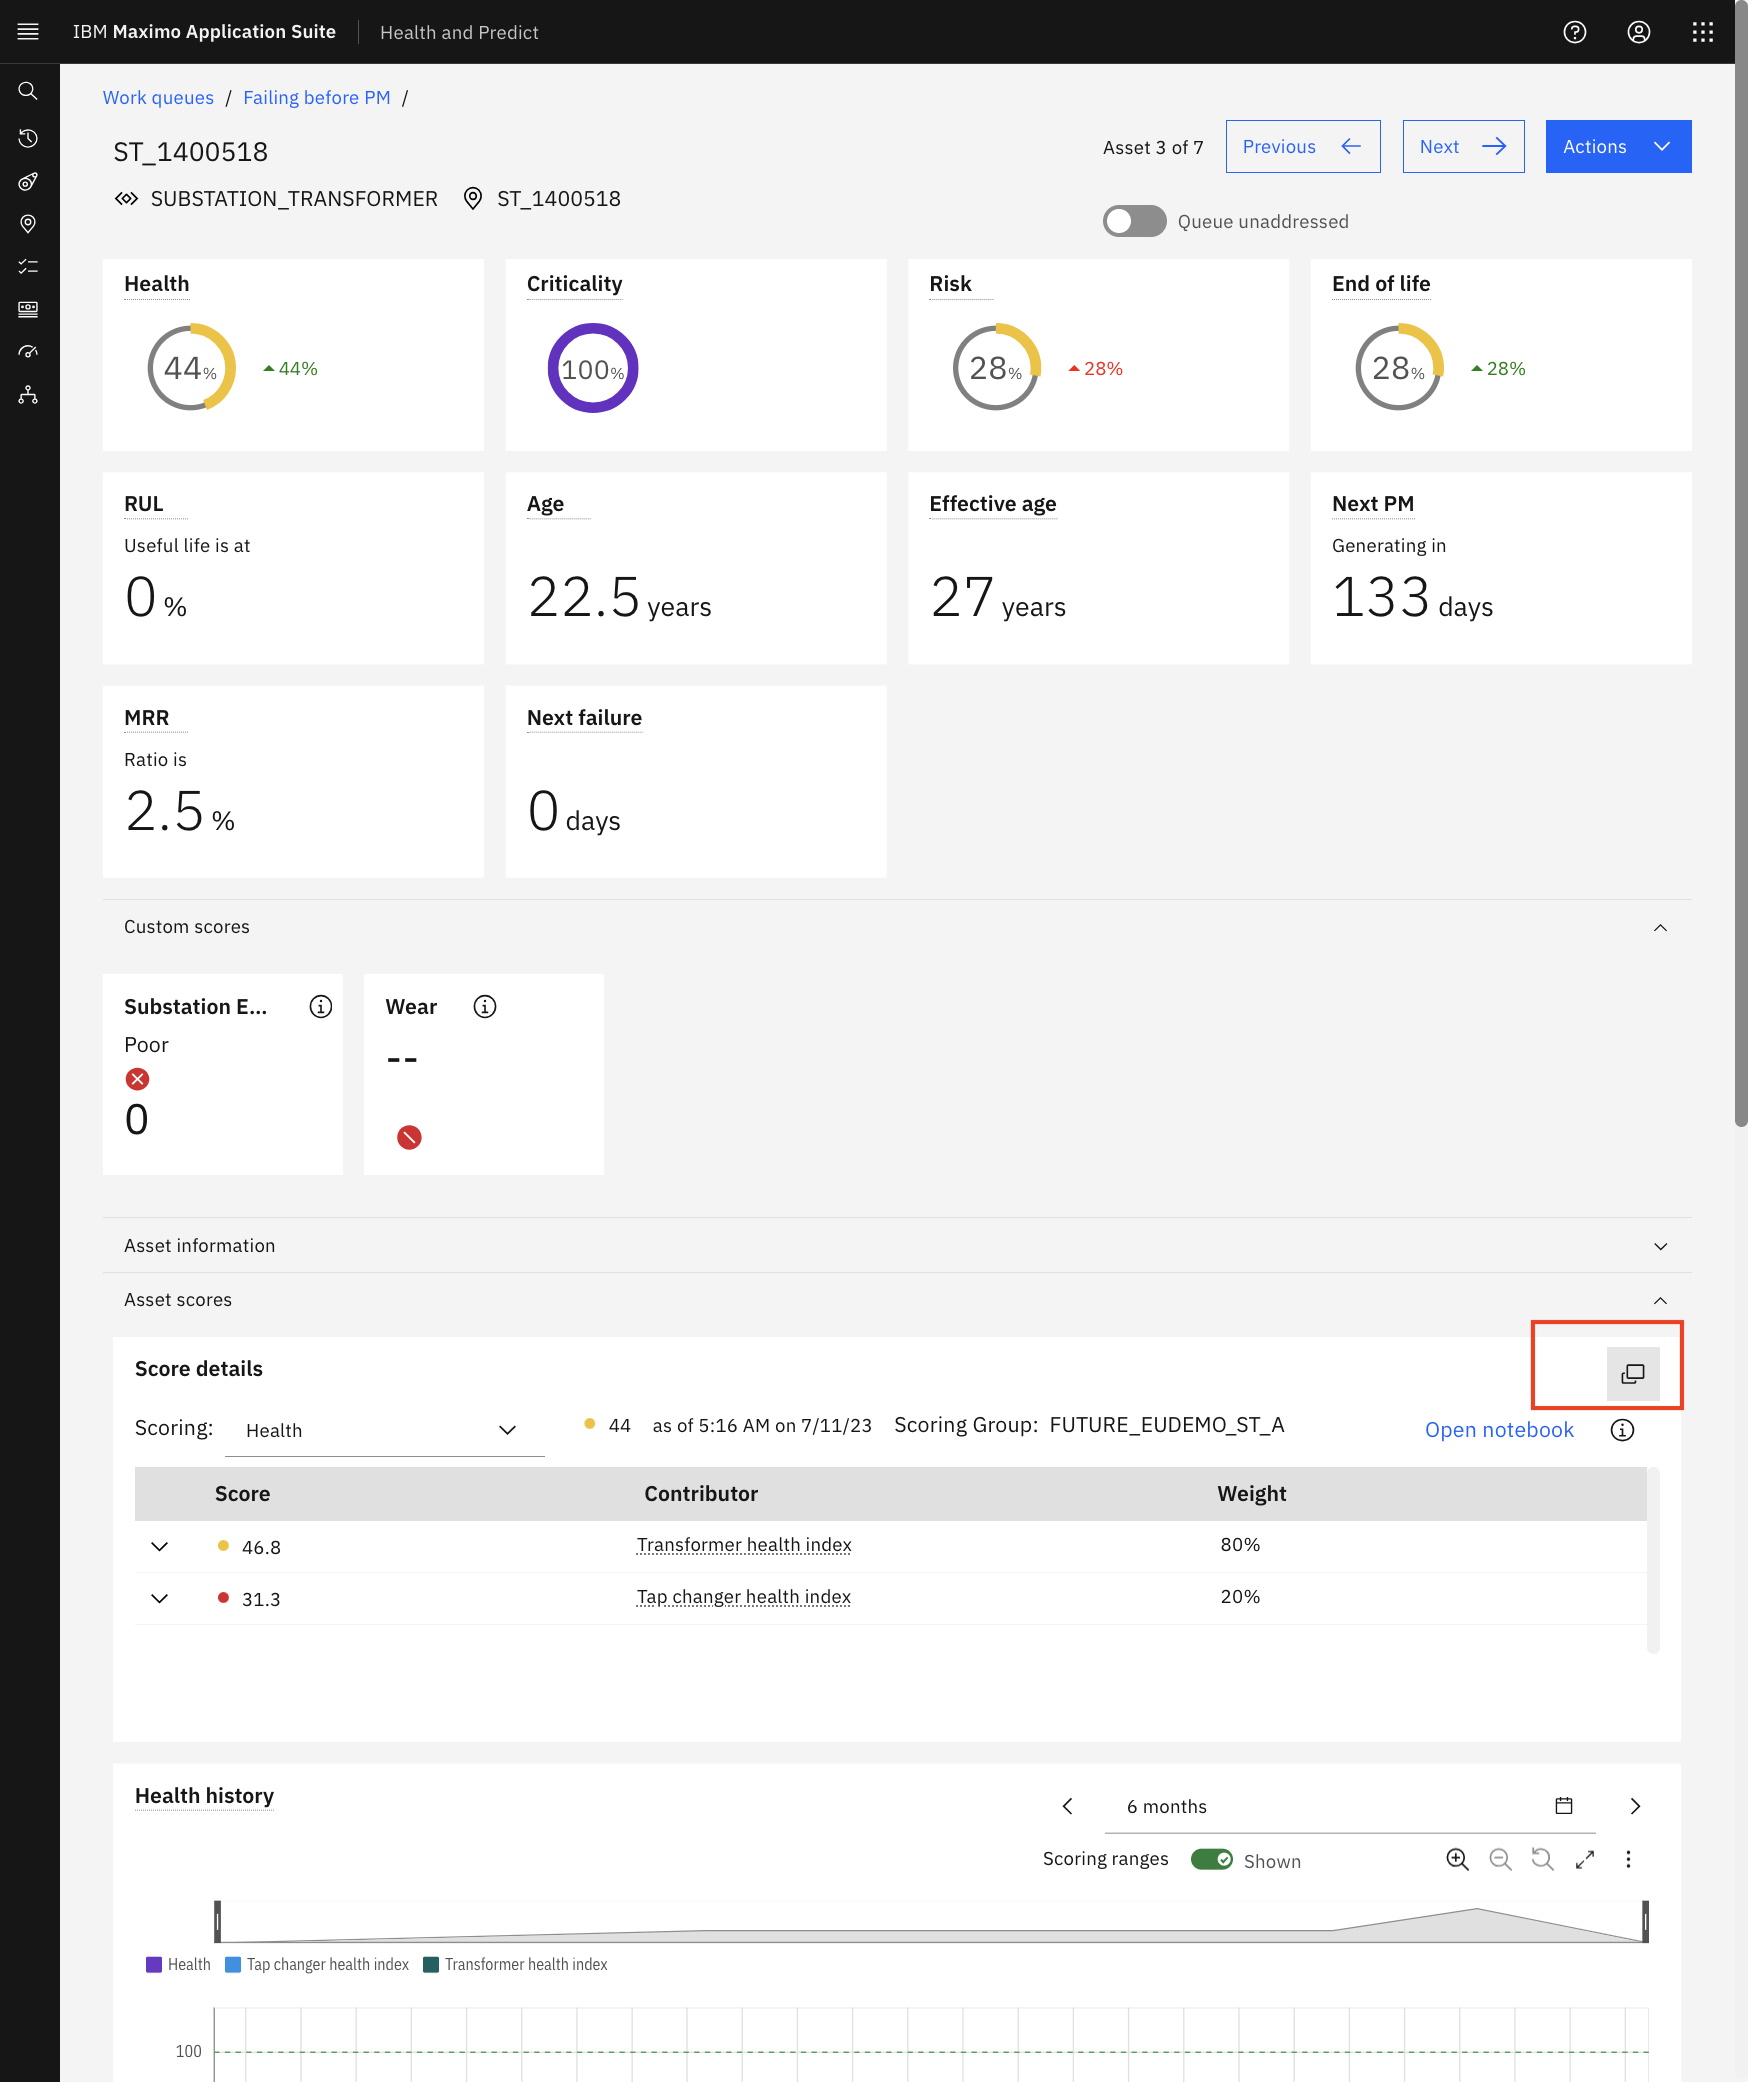Open the target goals sidebar icon

(28, 181)
